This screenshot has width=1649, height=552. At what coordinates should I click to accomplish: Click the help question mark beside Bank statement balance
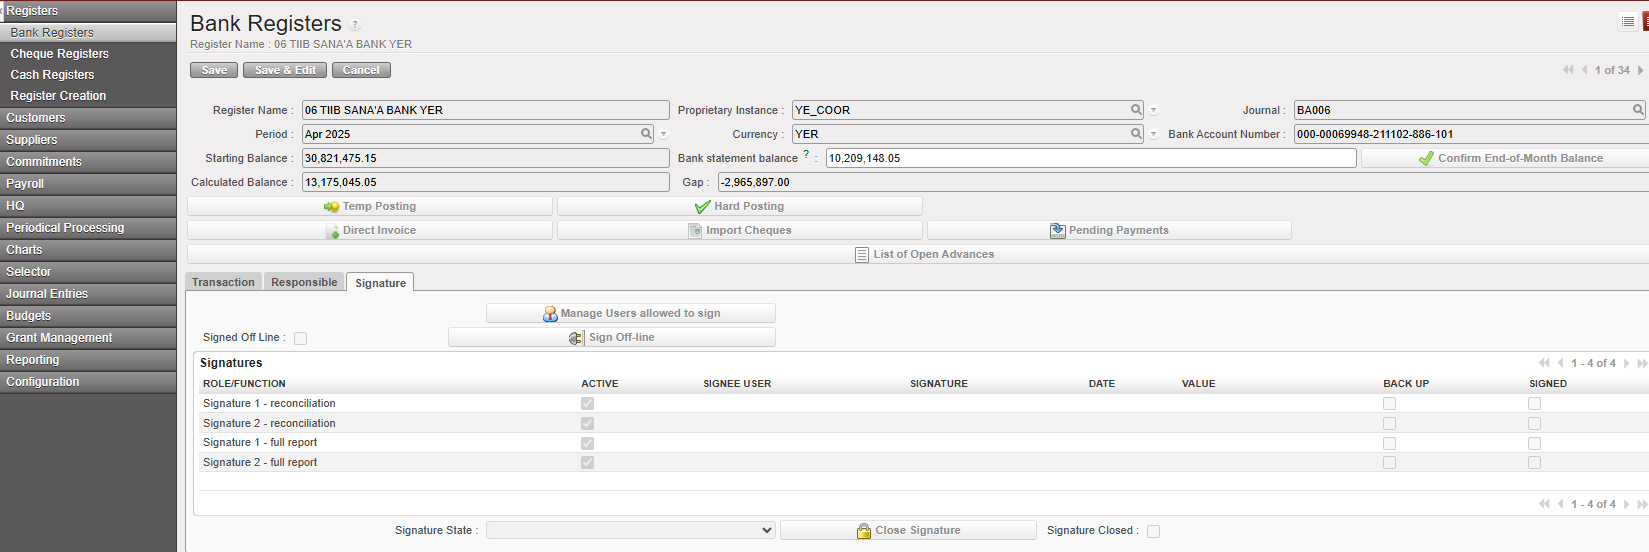[x=806, y=154]
